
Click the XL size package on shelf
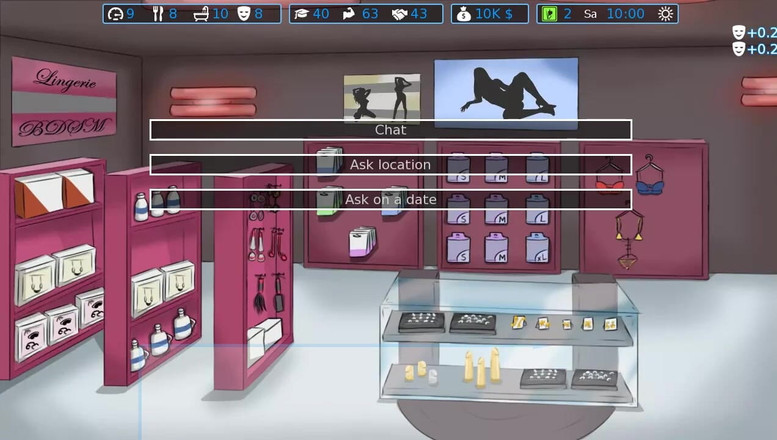tap(537, 248)
